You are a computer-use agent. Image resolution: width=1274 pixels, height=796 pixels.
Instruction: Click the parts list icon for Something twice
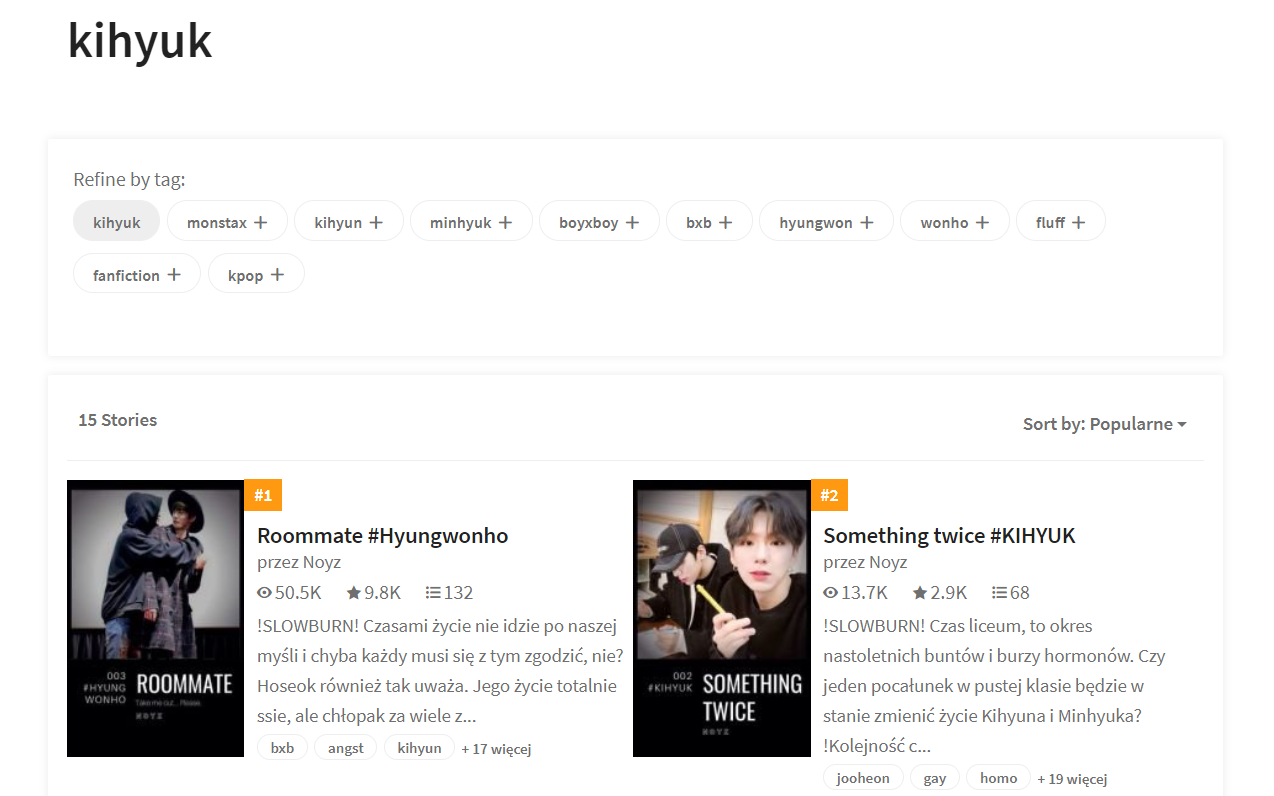point(999,593)
